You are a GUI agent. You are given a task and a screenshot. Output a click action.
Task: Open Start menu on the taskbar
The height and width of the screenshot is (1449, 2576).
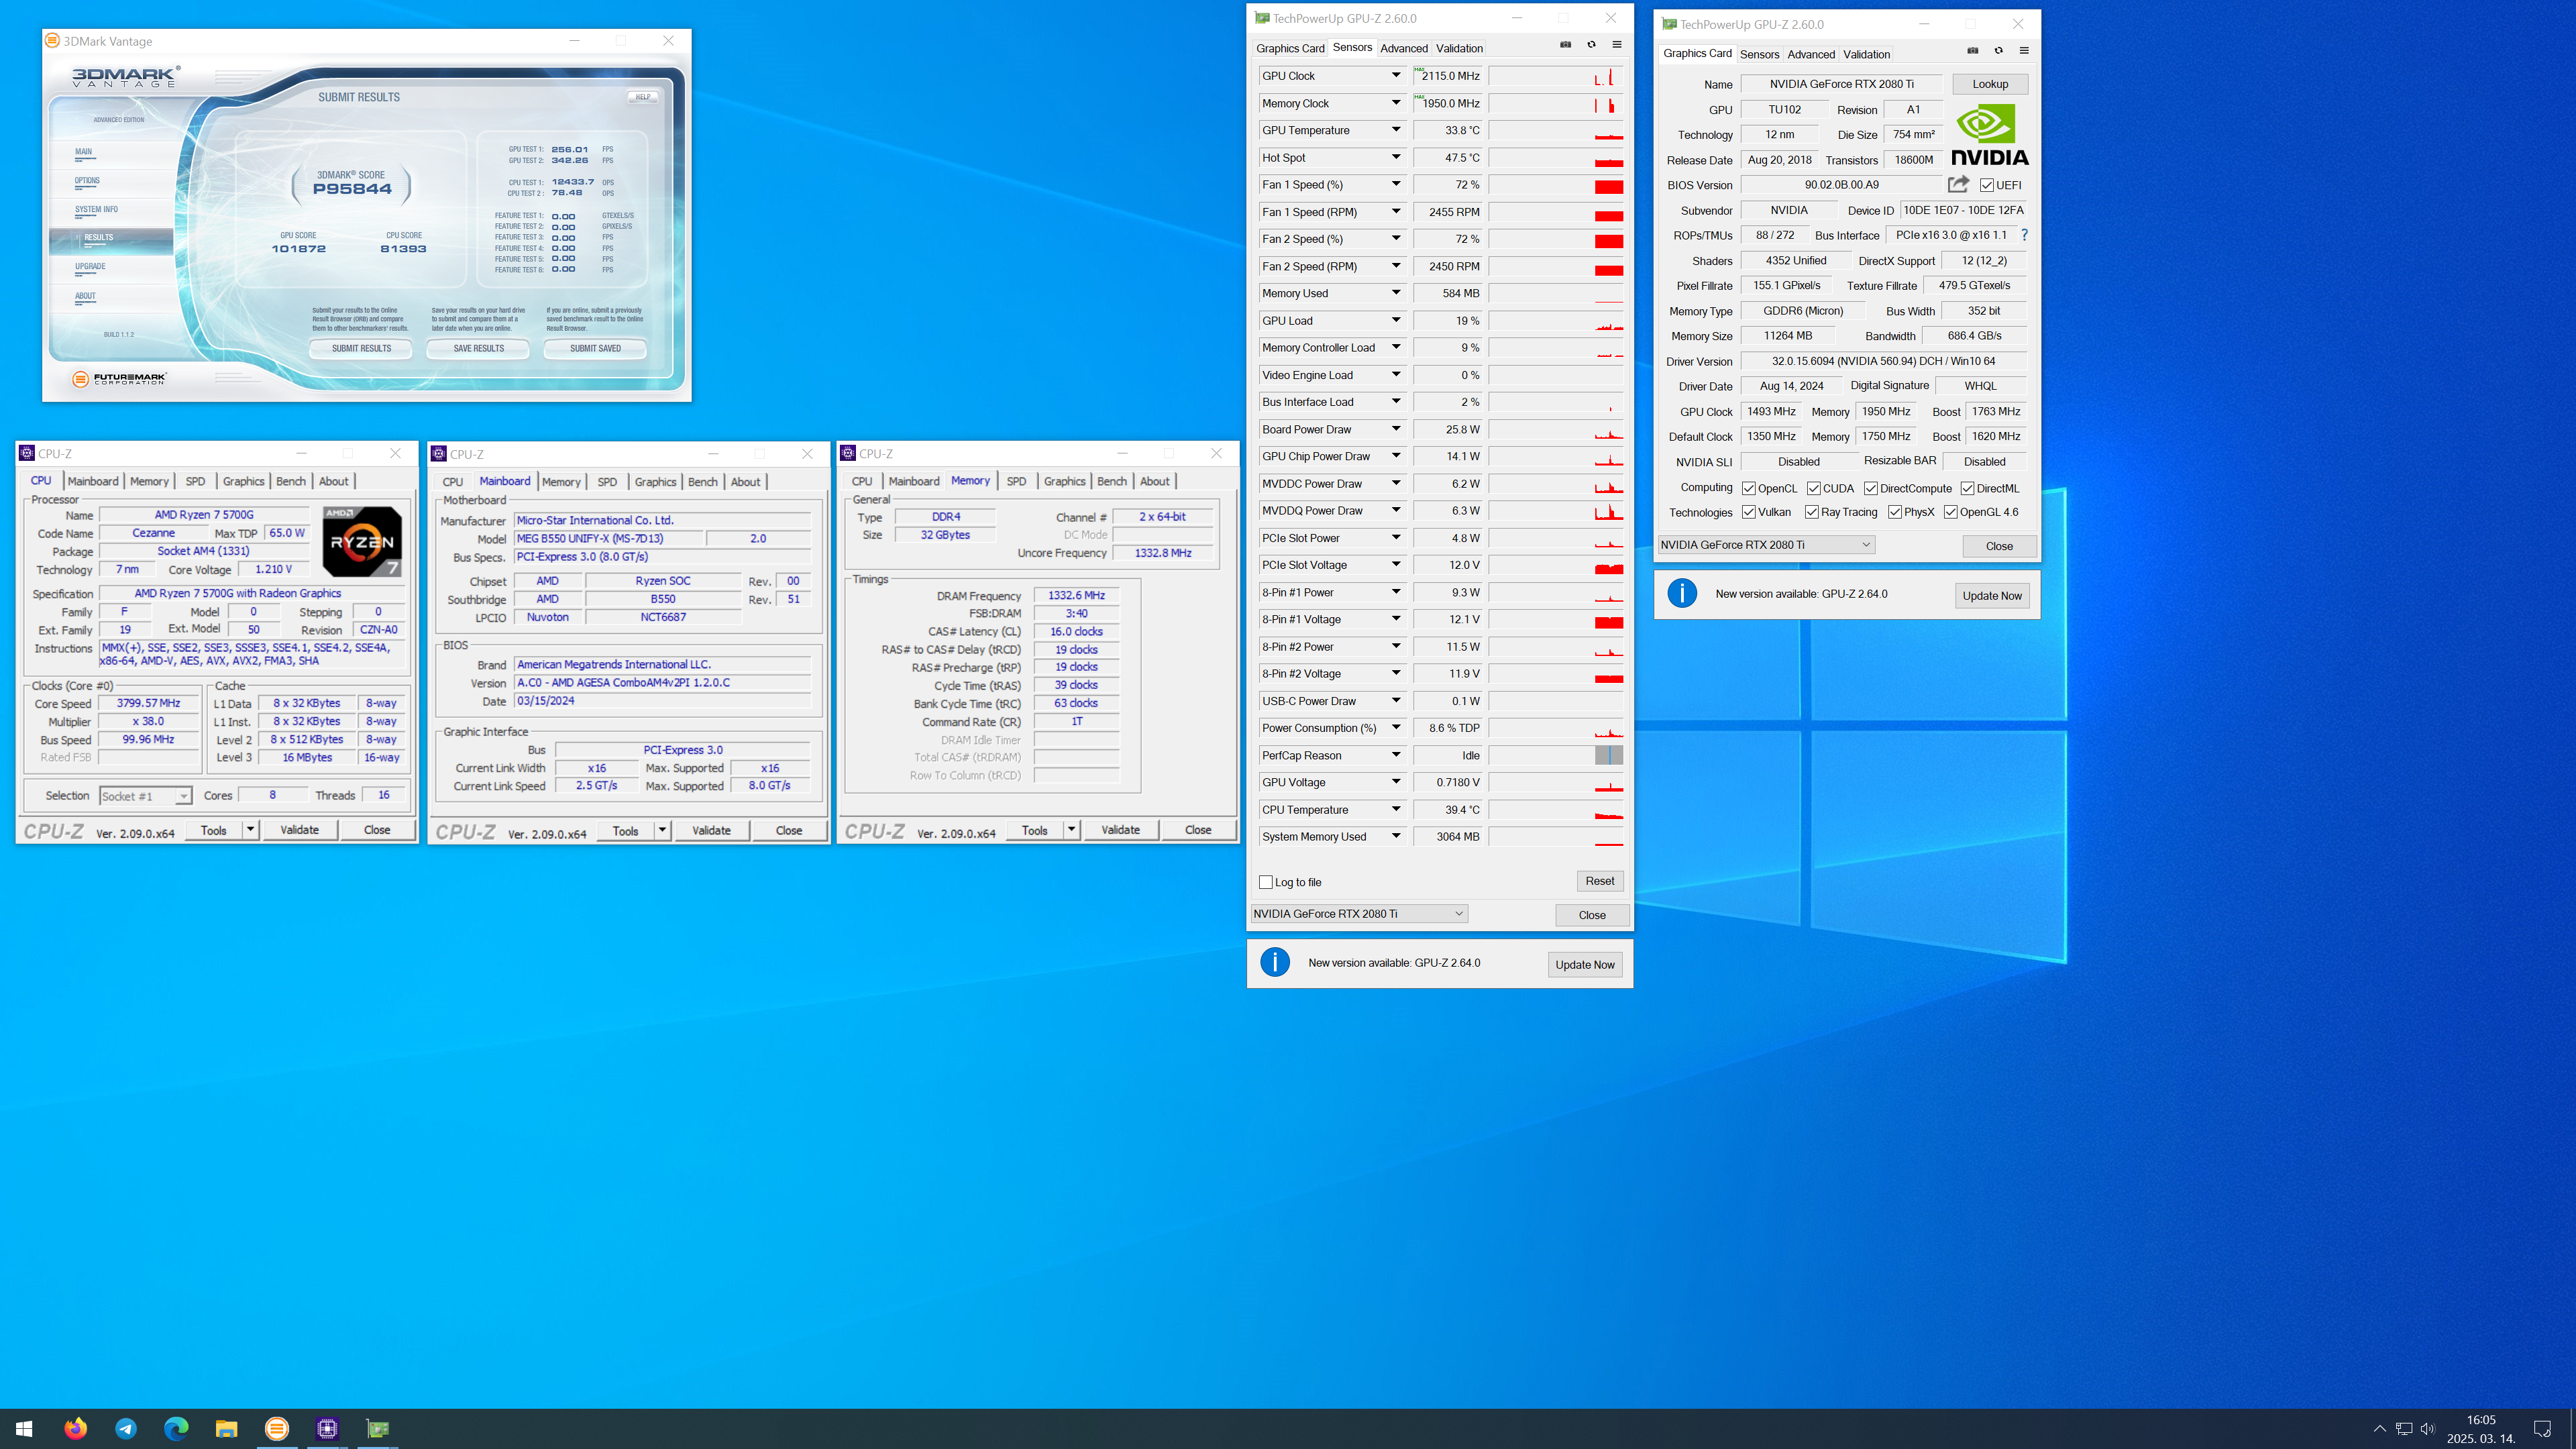click(x=24, y=1428)
